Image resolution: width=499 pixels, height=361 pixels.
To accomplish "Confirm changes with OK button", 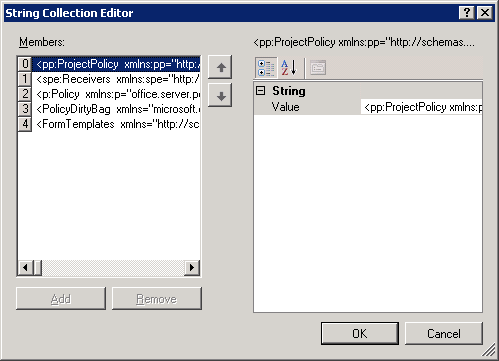I will [x=360, y=333].
